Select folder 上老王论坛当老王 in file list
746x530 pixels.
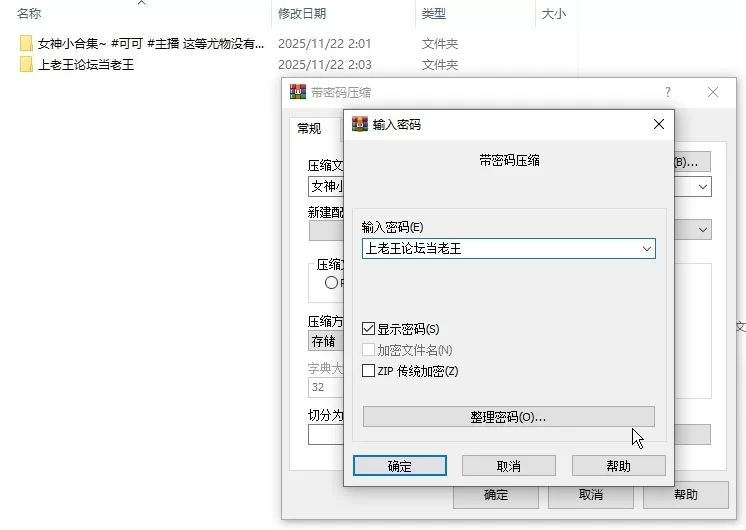[86, 64]
